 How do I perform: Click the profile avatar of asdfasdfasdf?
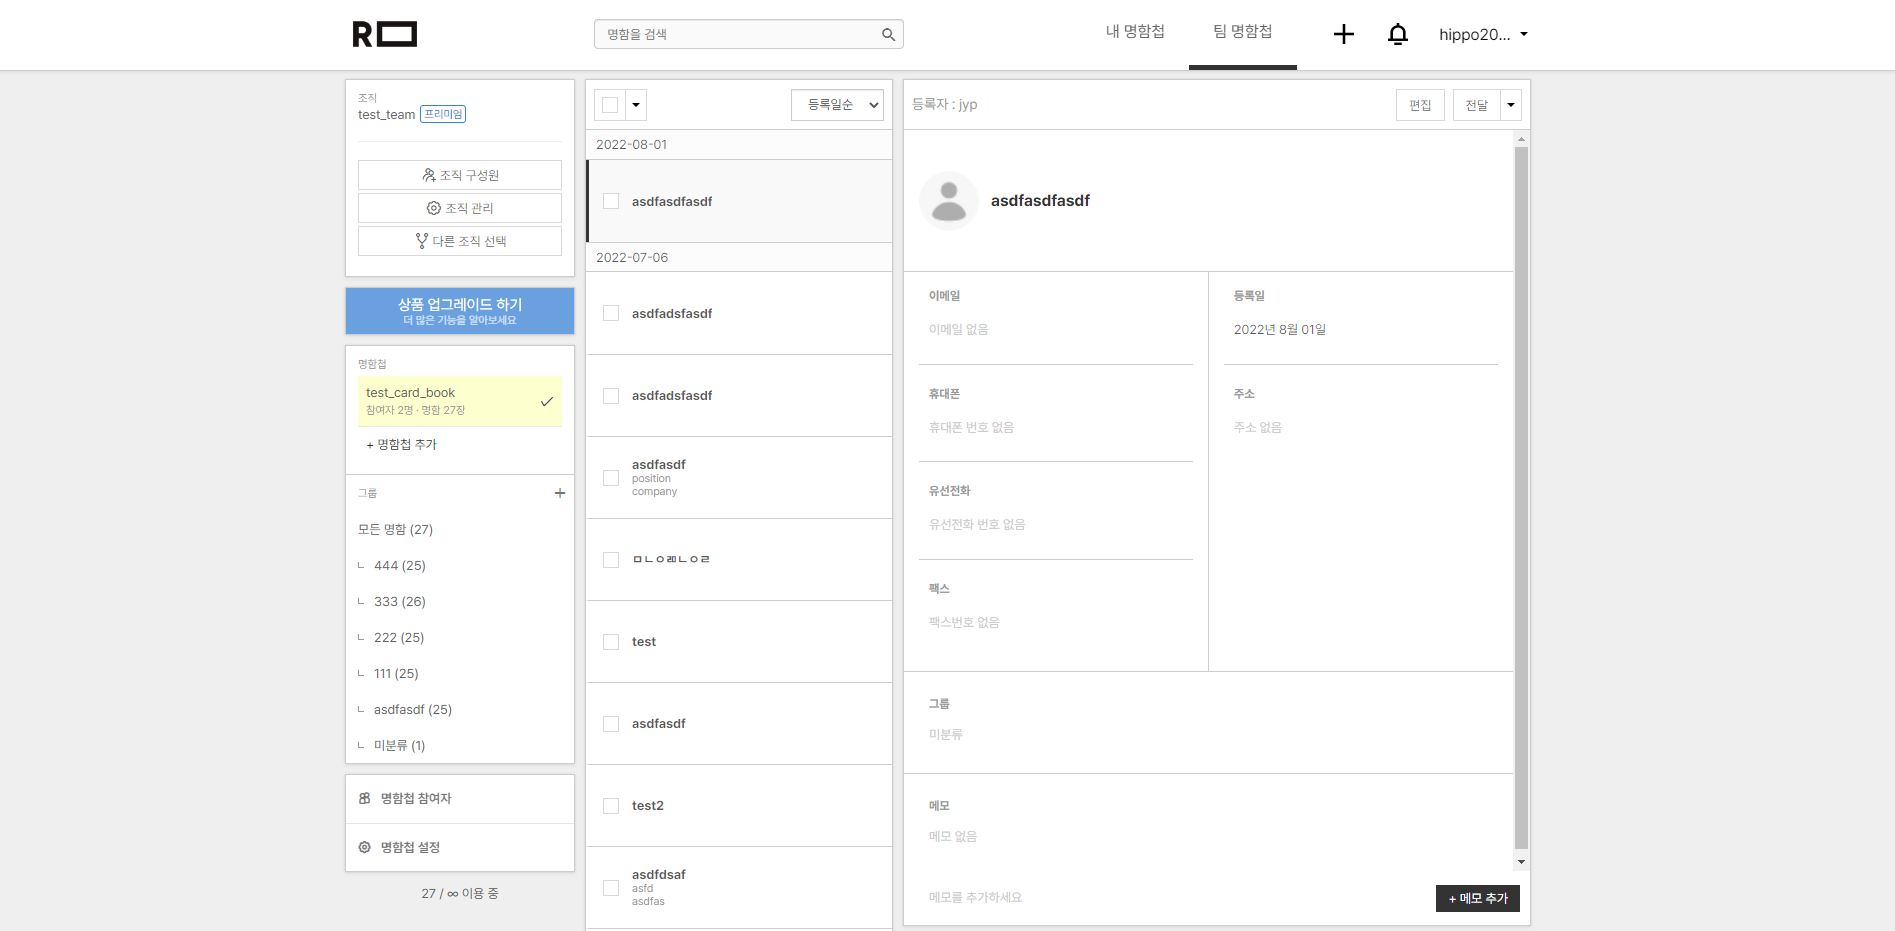tap(949, 201)
